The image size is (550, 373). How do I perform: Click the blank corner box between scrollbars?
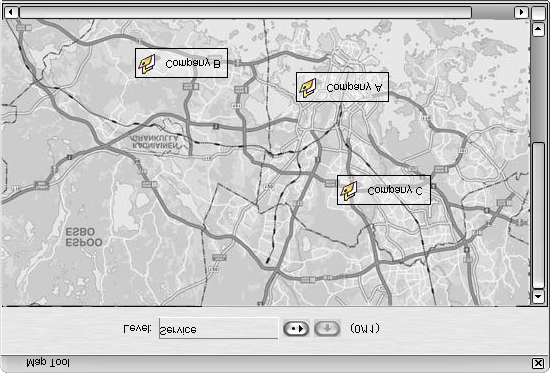538,13
